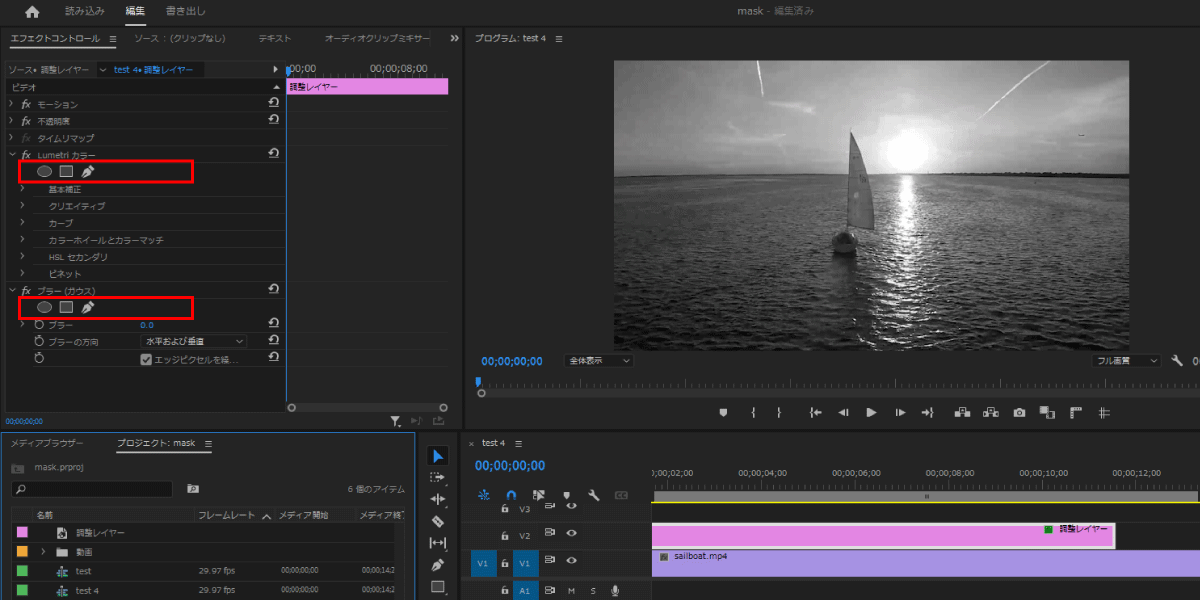Click the project search input field
Image resolution: width=1200 pixels, height=600 pixels.
(92, 489)
